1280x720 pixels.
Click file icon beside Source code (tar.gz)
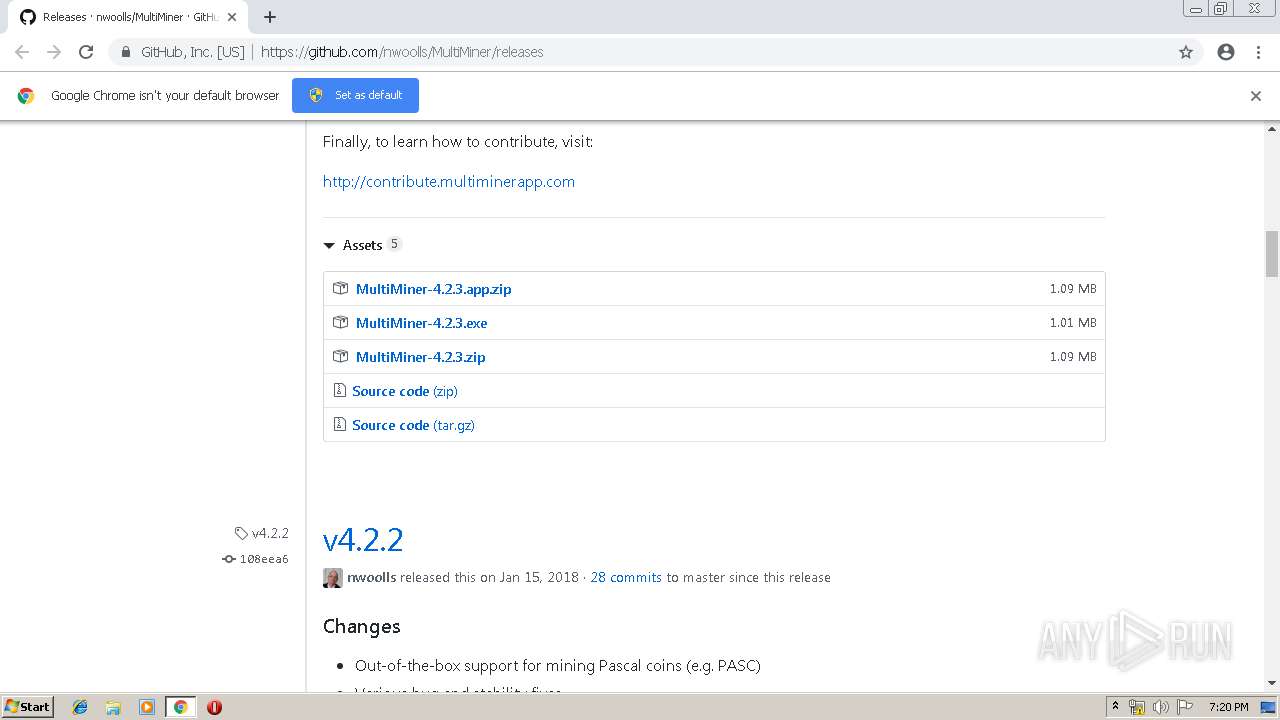[x=339, y=425]
